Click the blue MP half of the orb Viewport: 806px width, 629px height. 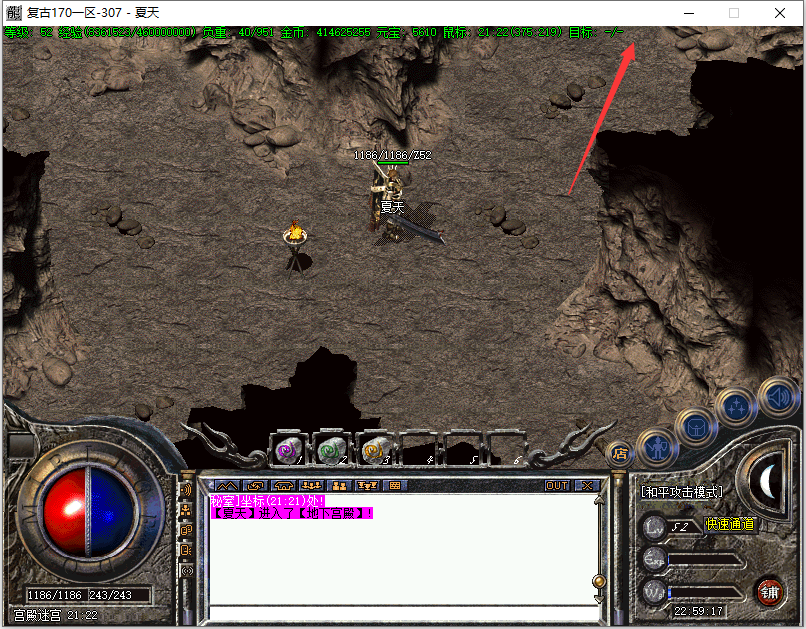[112, 512]
